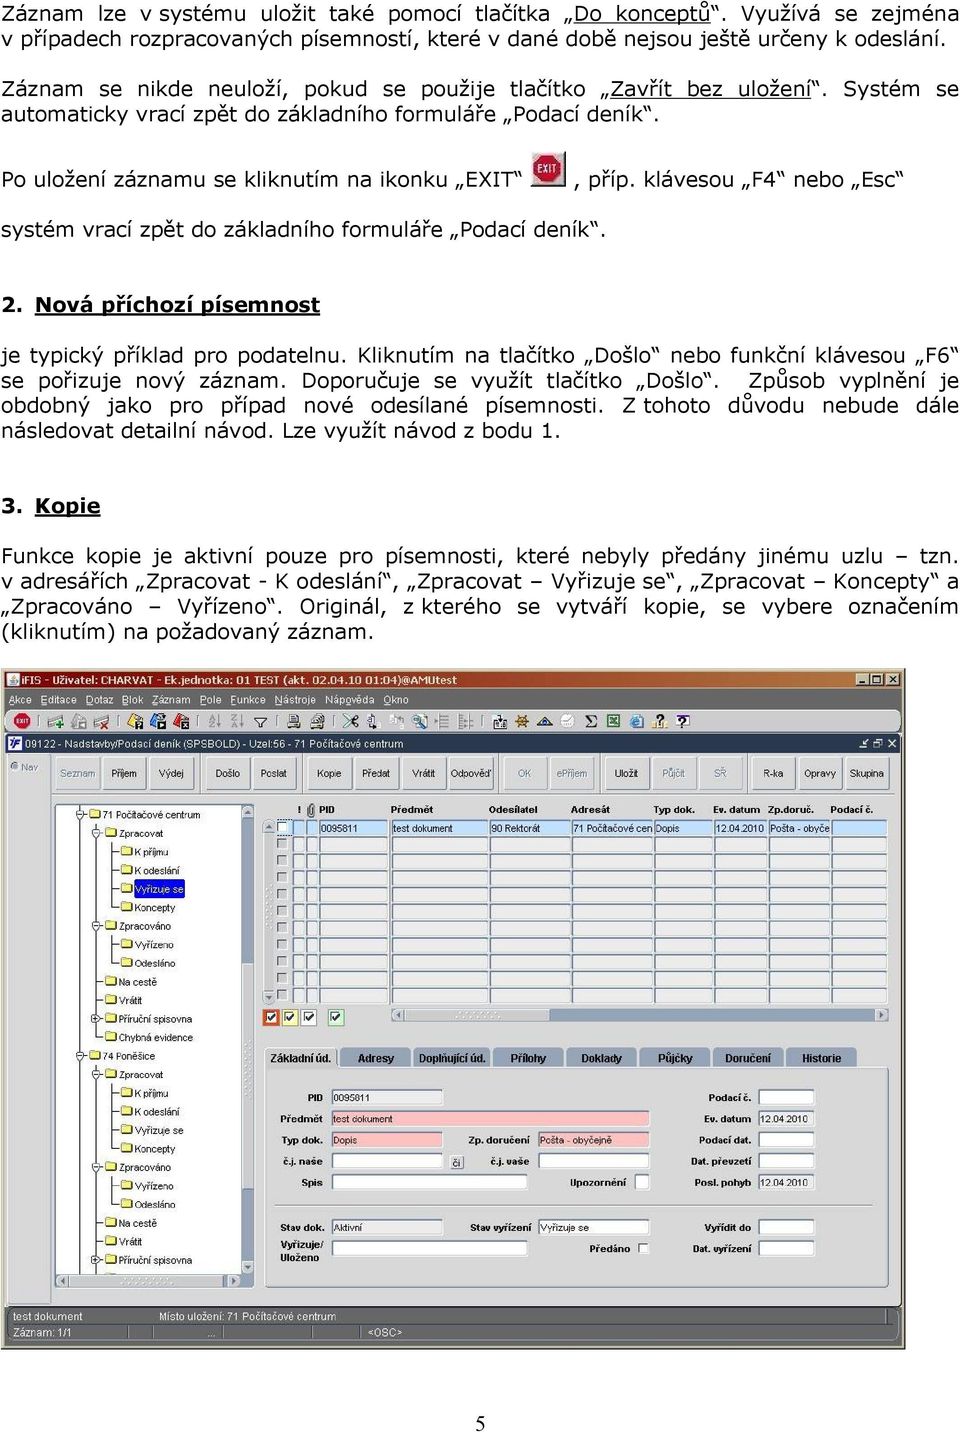Open the Akce menu

(x=20, y=700)
